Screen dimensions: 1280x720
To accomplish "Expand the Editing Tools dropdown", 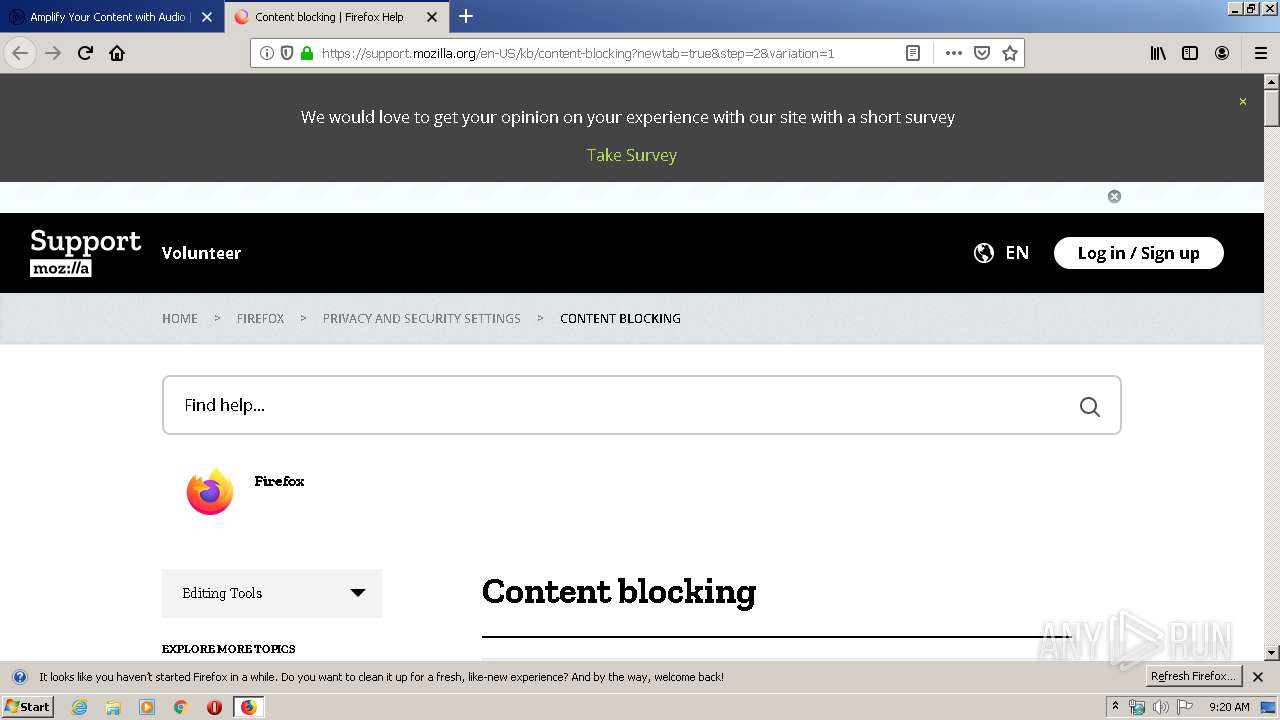I will click(272, 593).
